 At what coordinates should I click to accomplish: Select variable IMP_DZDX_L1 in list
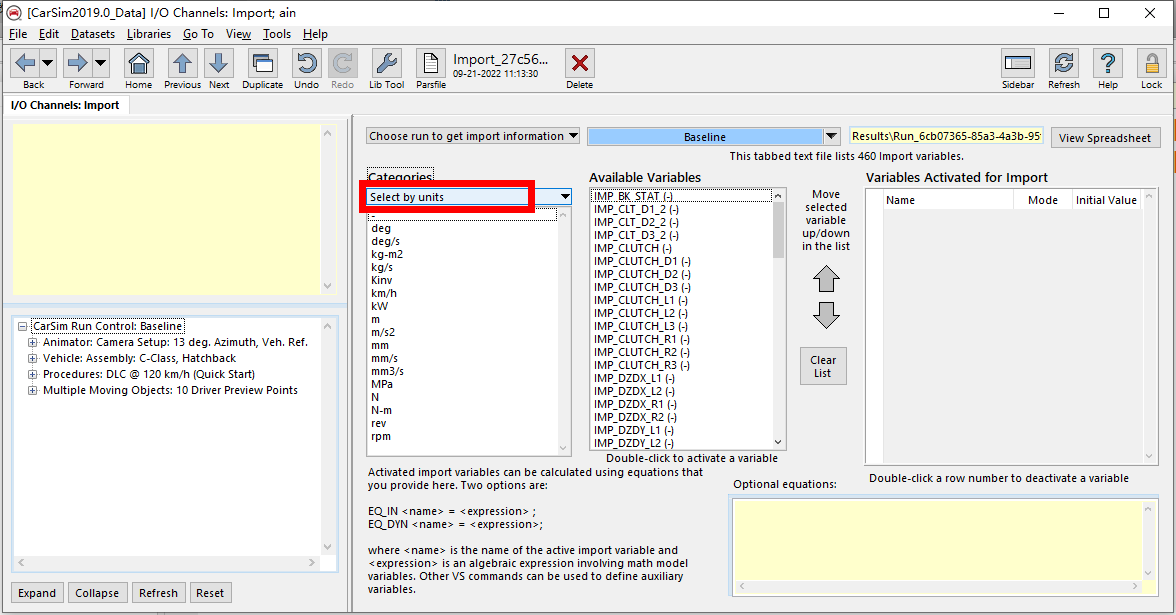(x=634, y=378)
